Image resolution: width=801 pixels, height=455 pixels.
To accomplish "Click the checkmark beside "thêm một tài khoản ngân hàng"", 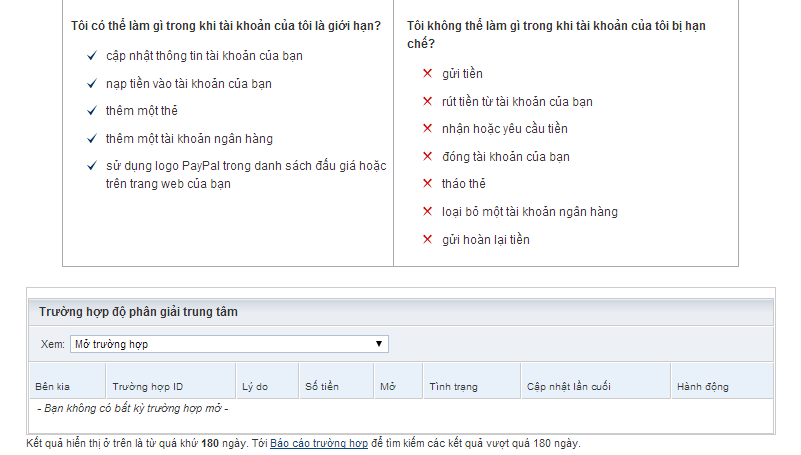I will 92,138.
